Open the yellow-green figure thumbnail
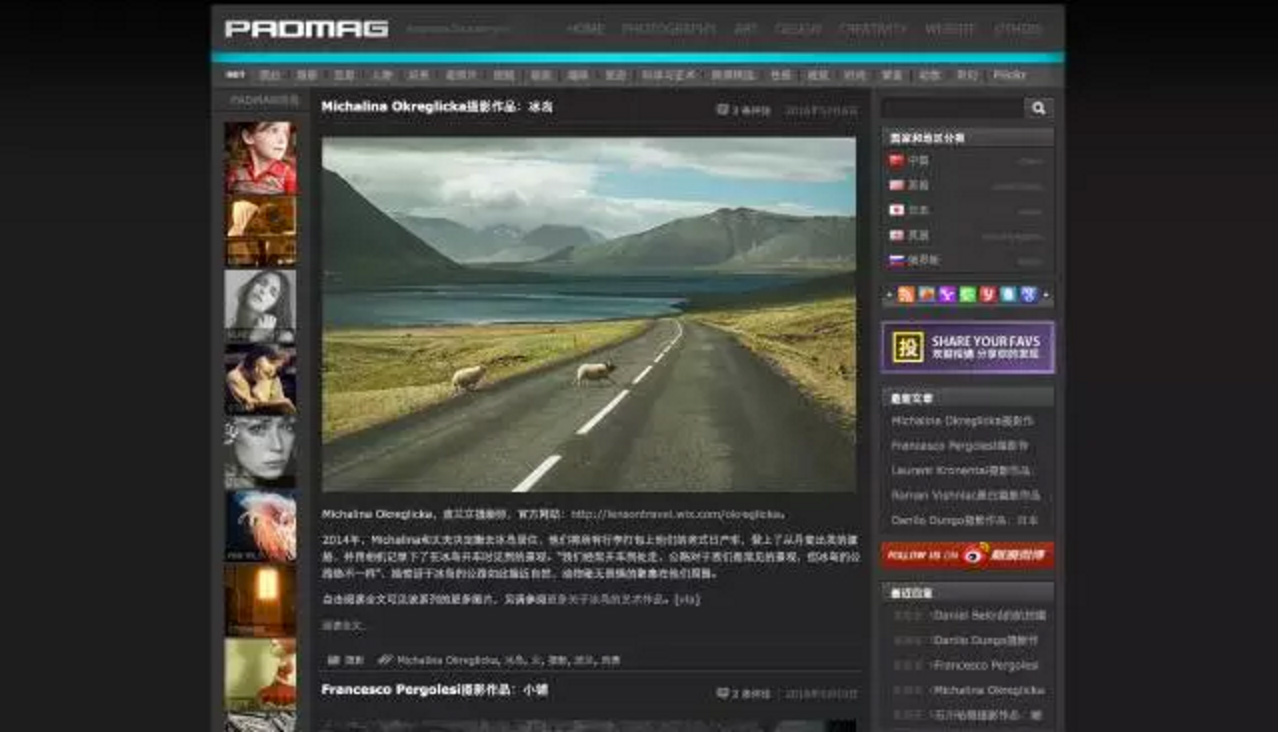This screenshot has height=732, width=1282. (x=260, y=674)
